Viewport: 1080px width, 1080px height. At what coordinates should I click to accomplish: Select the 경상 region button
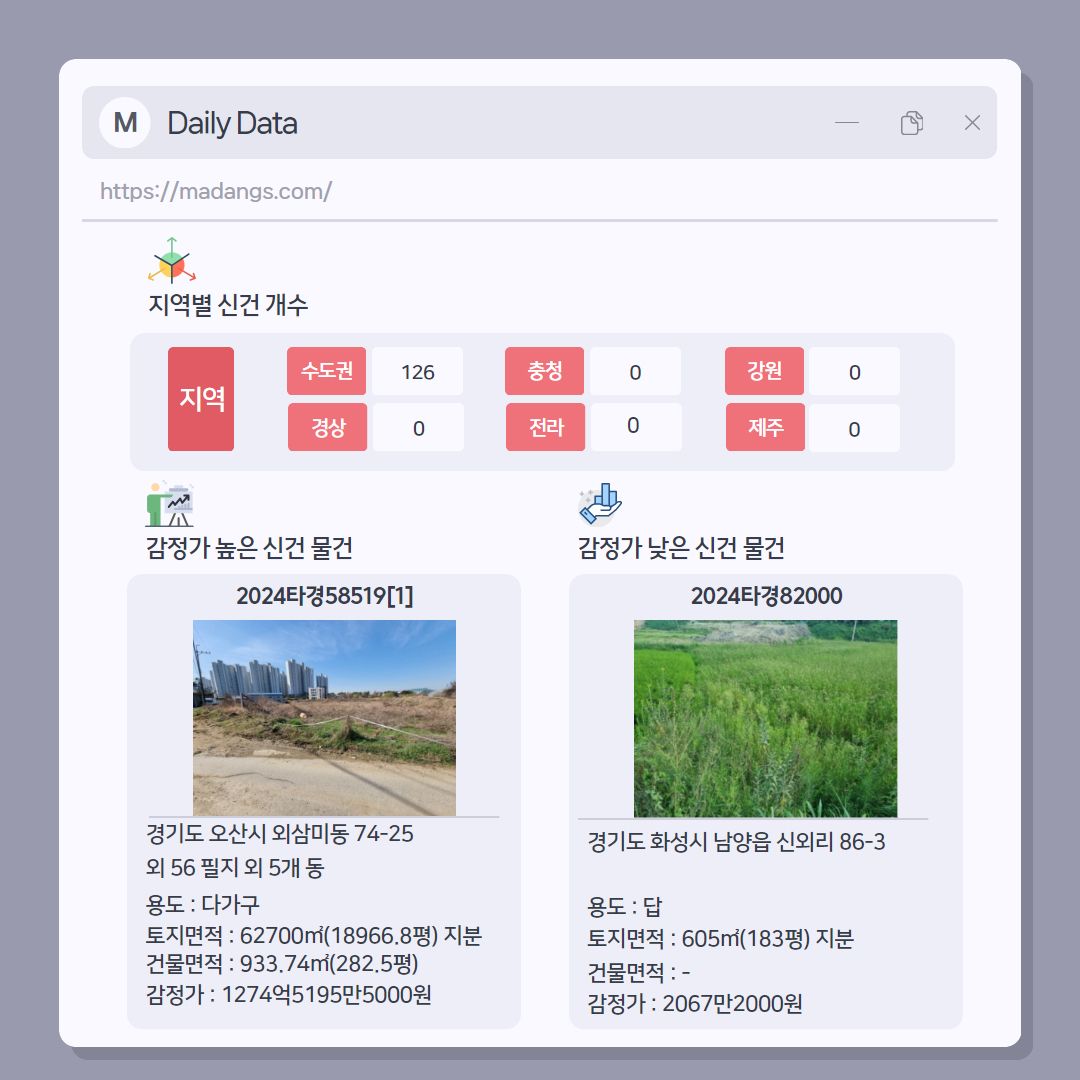click(327, 427)
